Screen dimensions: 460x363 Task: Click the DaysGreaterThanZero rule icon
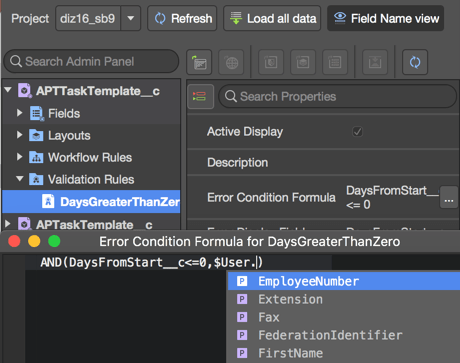tap(48, 201)
